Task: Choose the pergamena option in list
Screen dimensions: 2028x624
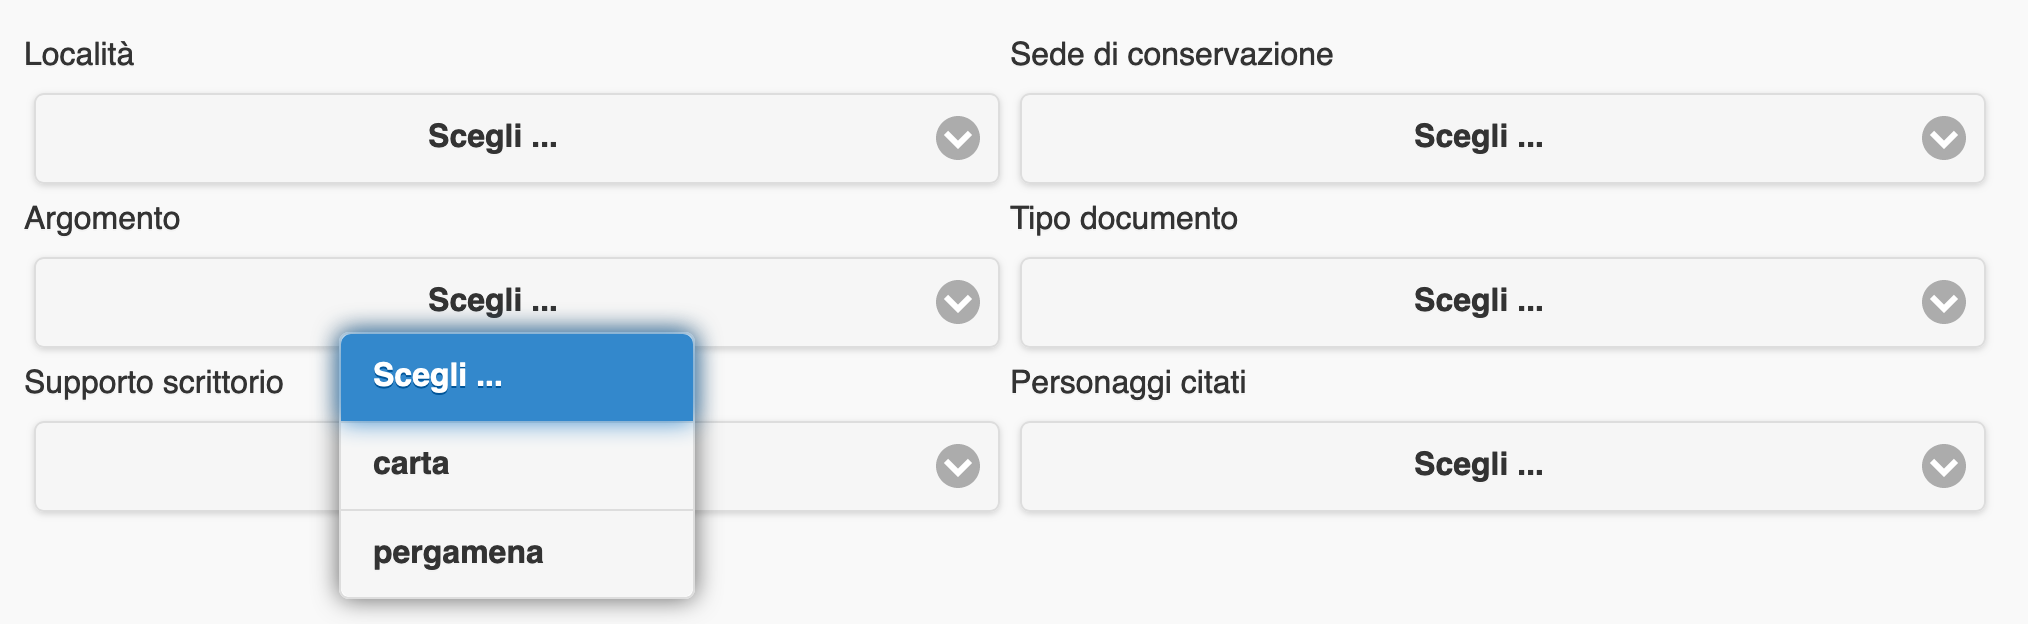Action: point(517,554)
